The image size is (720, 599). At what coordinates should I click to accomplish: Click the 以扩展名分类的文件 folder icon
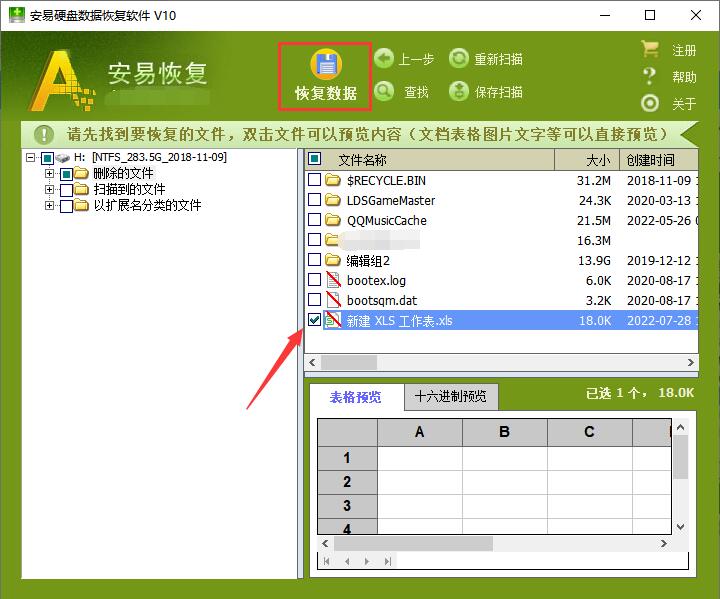point(81,205)
